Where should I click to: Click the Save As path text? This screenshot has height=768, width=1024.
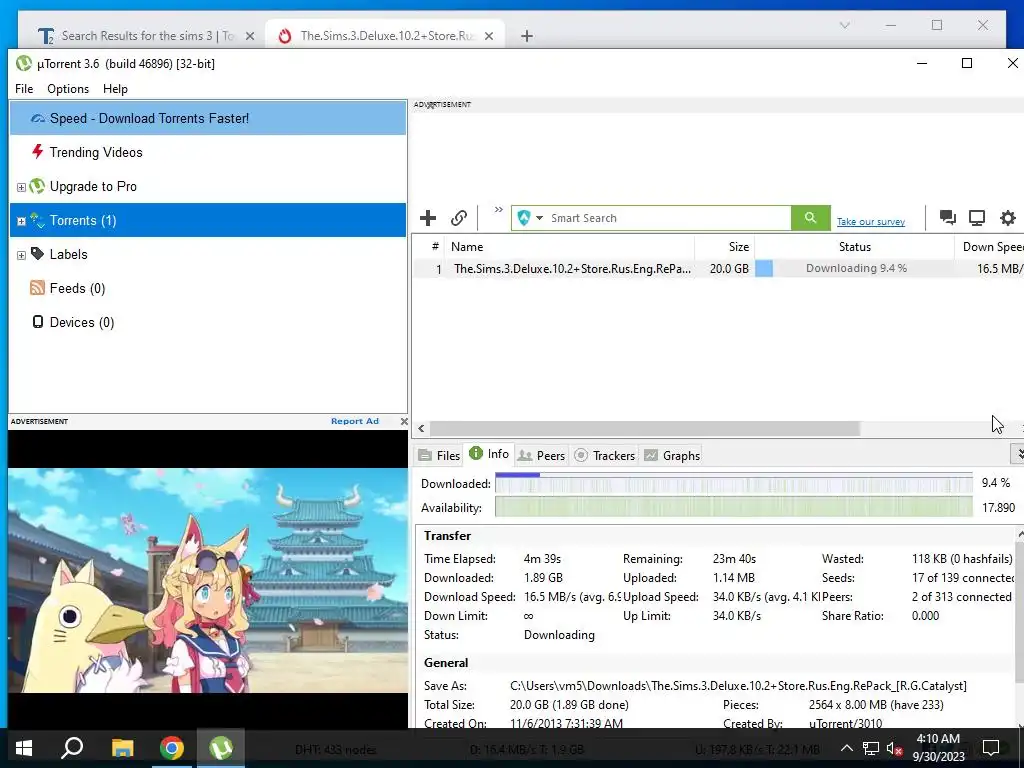pos(738,686)
